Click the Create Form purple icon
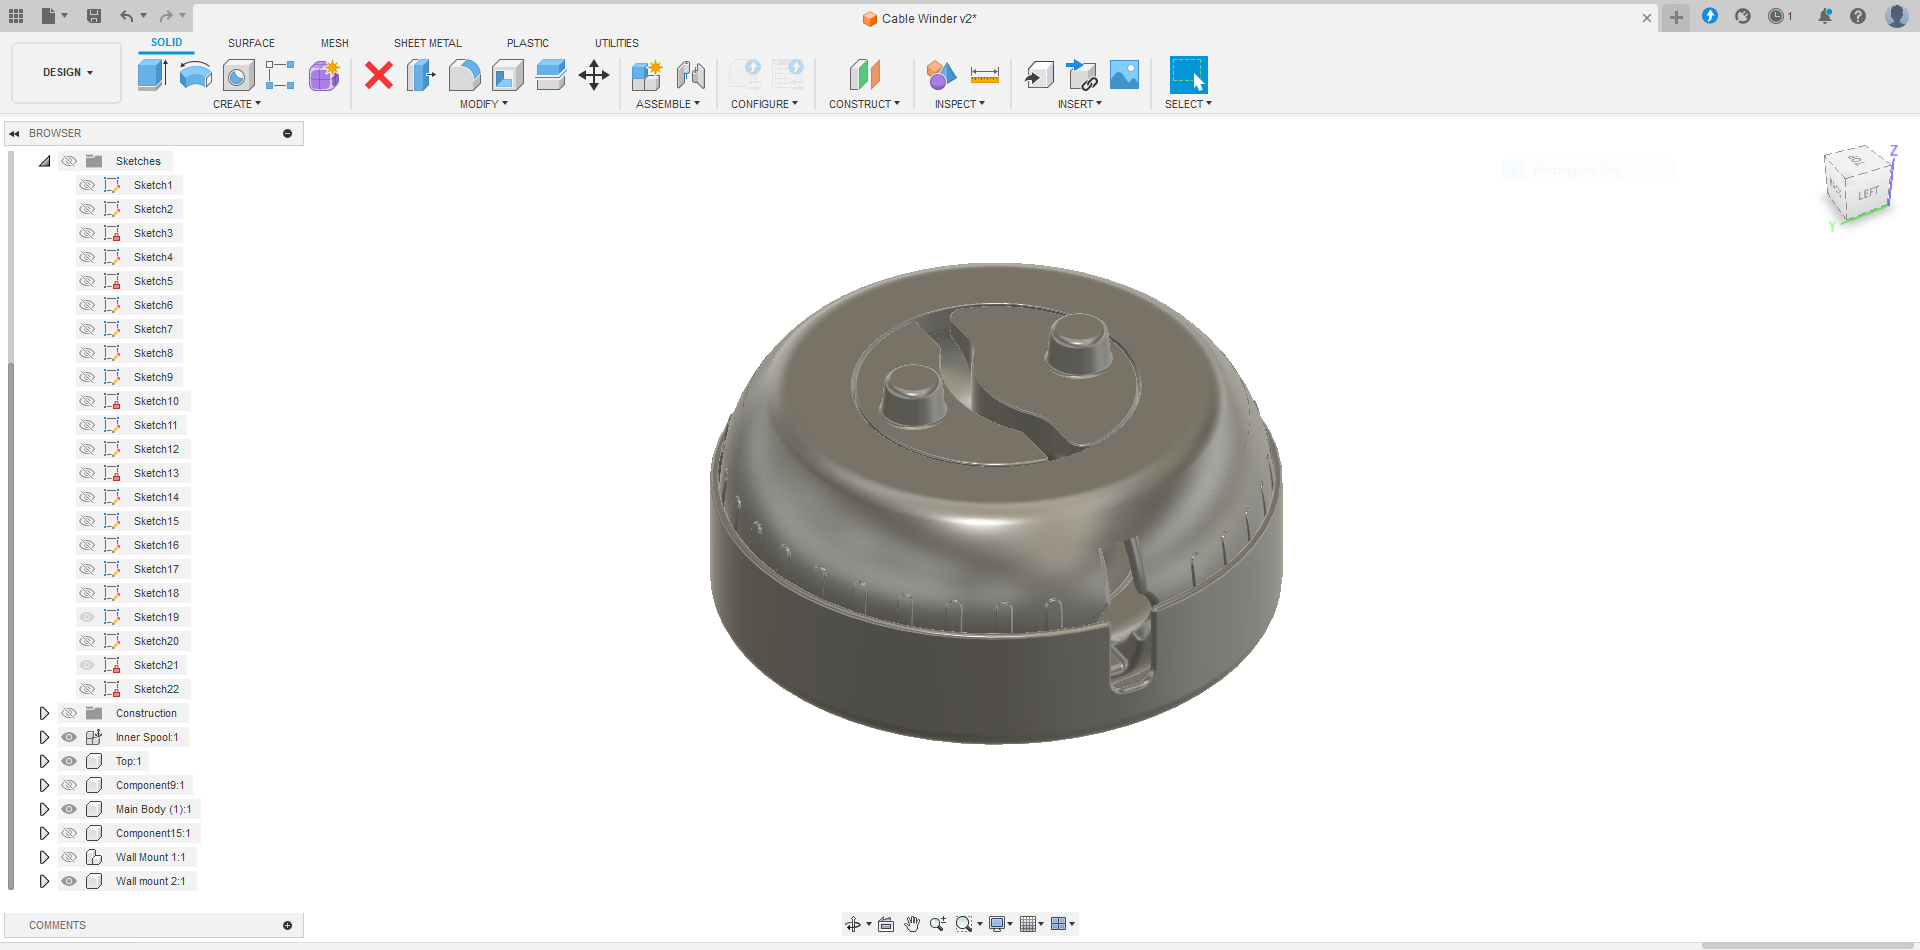 pyautogui.click(x=324, y=75)
